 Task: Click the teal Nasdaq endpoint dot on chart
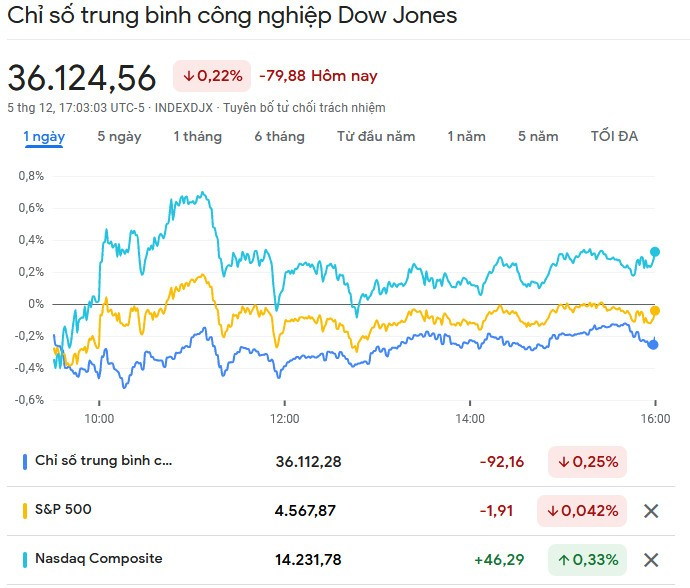click(x=655, y=252)
